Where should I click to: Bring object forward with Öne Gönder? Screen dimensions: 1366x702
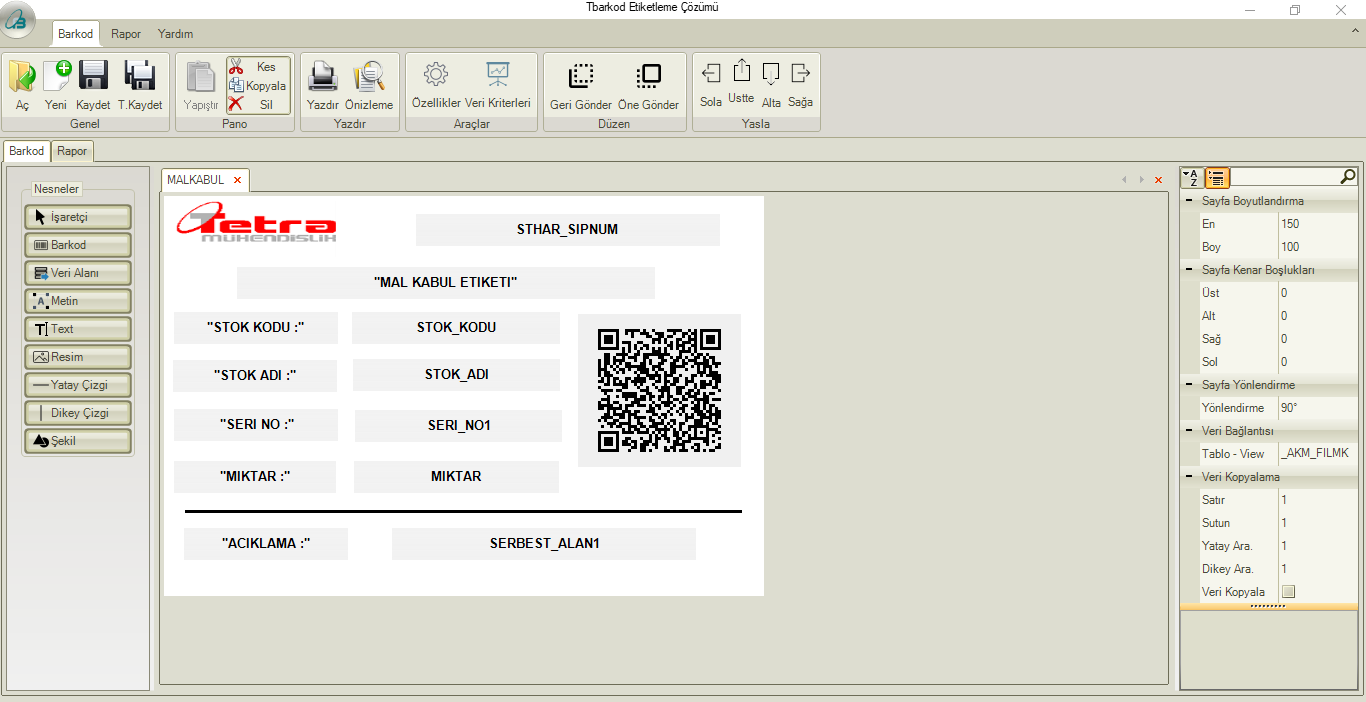(648, 77)
